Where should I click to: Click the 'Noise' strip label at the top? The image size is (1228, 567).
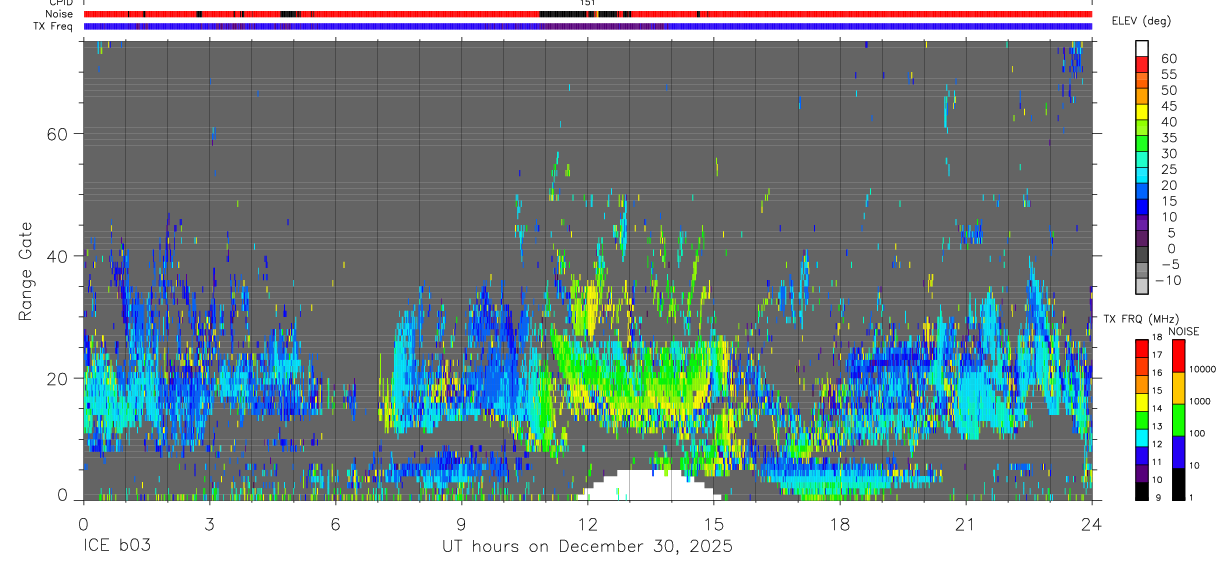(60, 14)
